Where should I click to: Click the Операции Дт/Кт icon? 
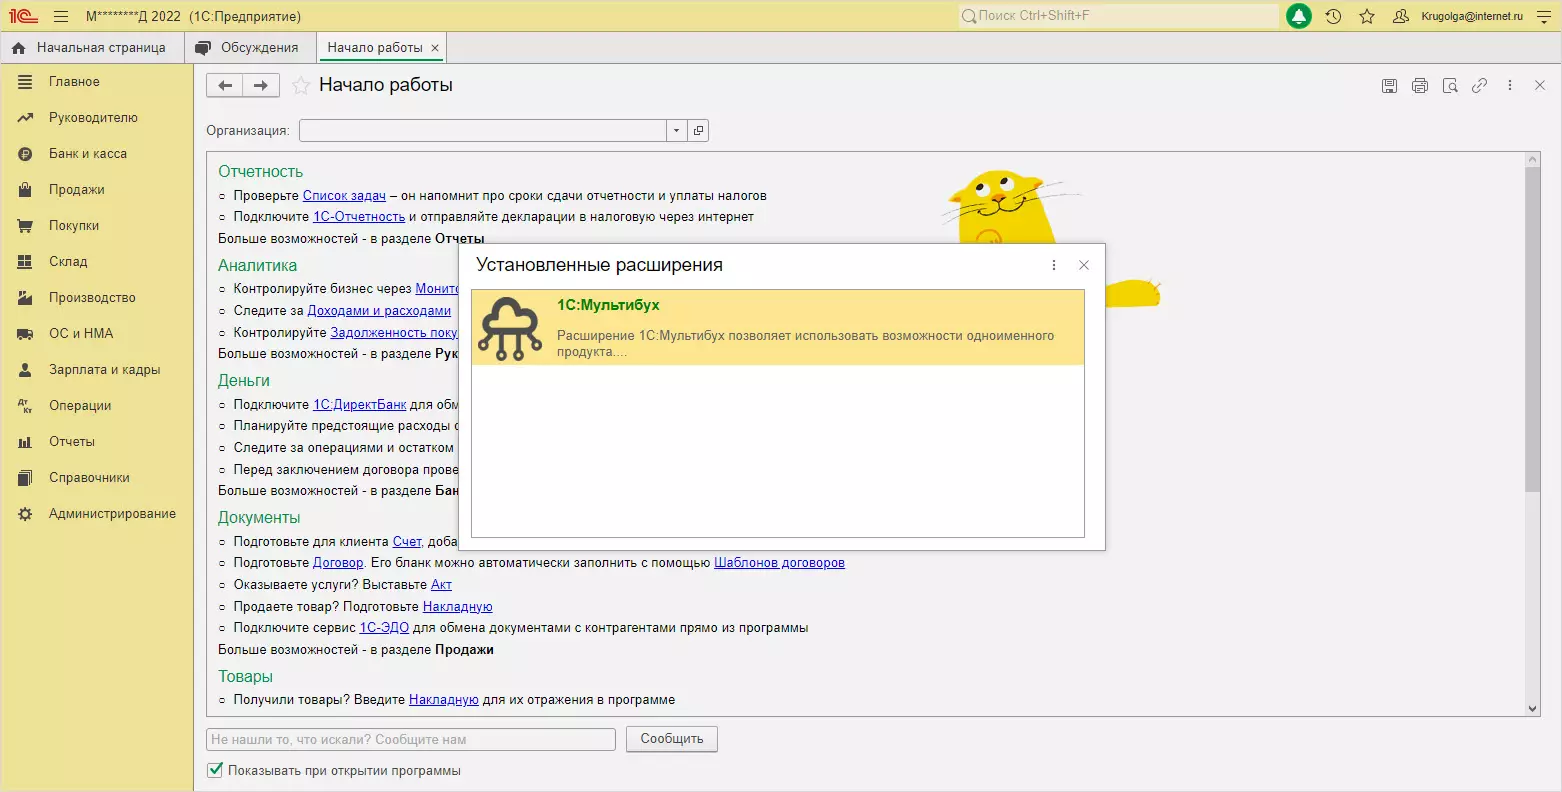26,406
